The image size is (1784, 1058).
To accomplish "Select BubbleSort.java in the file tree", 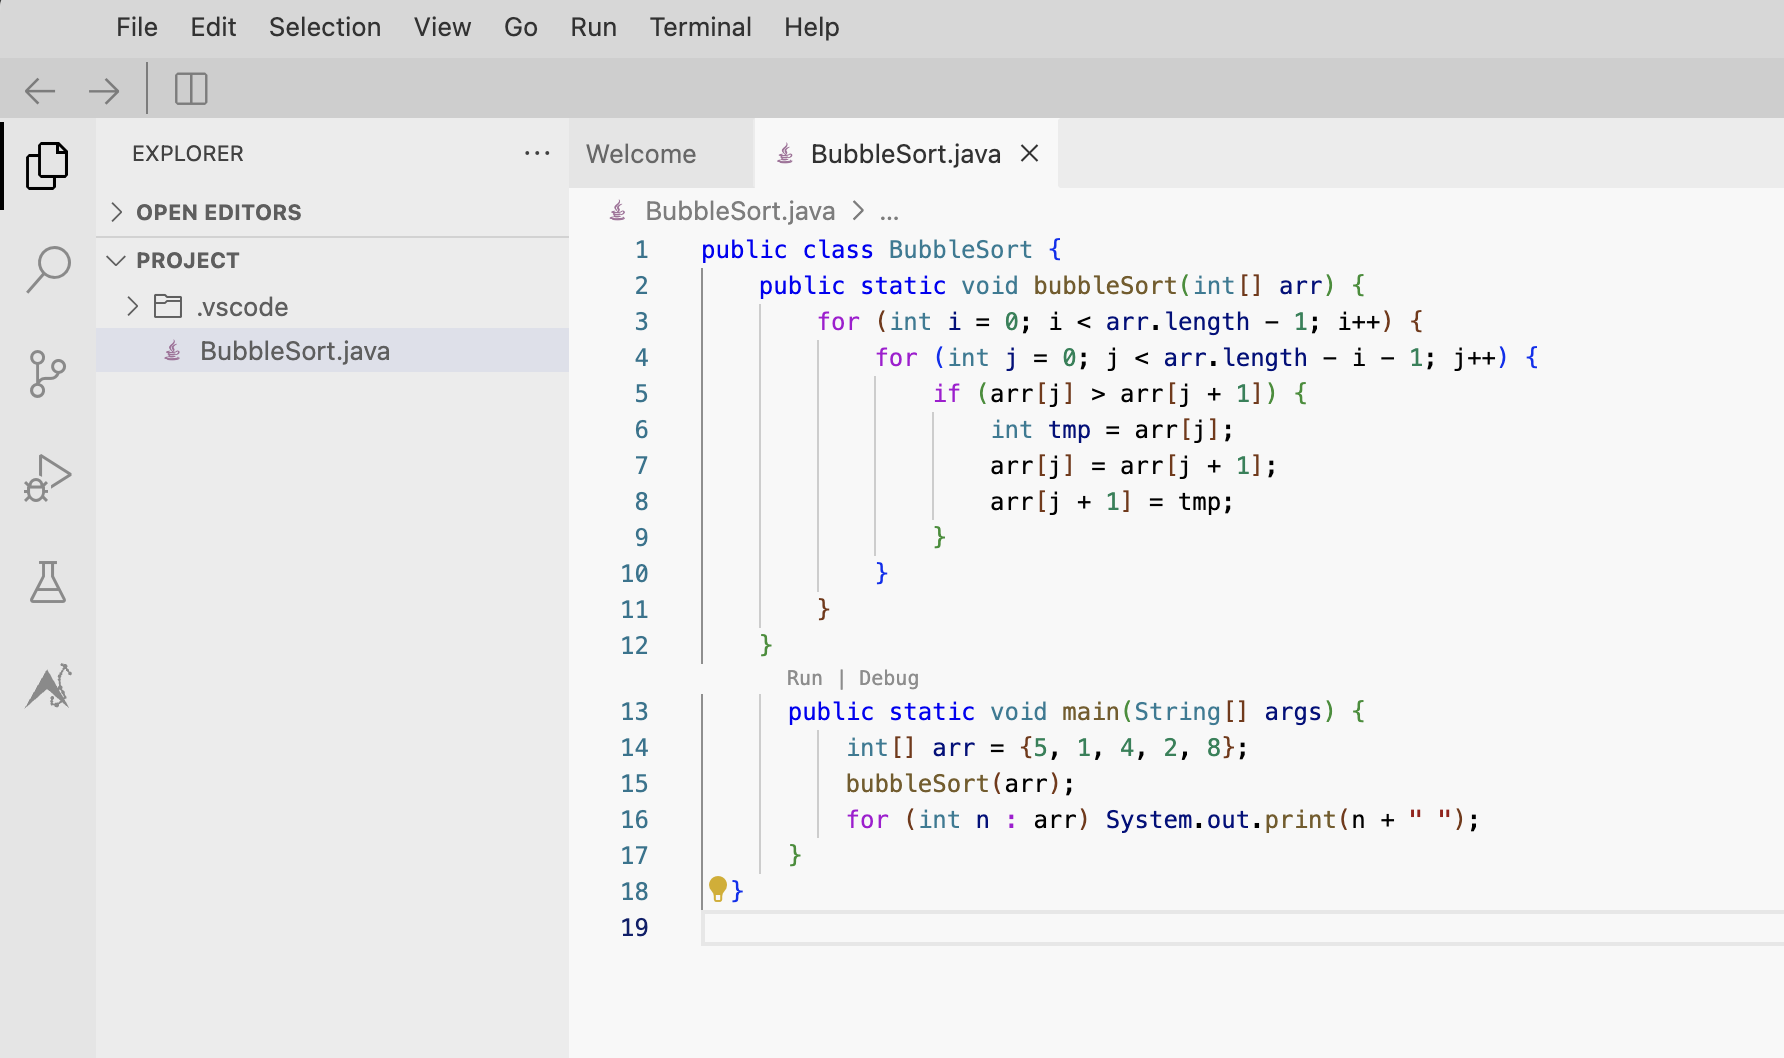I will click(333, 350).
